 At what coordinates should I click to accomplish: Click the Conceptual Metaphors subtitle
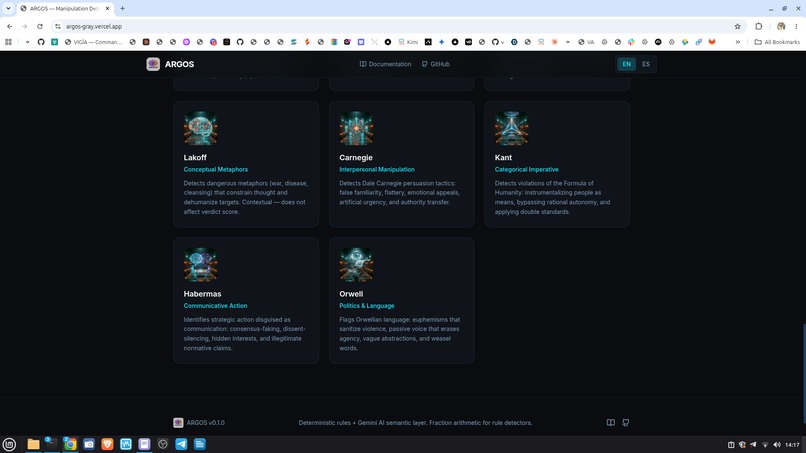click(215, 169)
